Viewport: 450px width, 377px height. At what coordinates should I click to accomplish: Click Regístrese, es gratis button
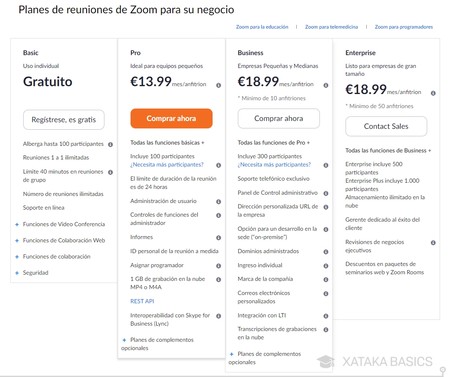click(x=64, y=120)
